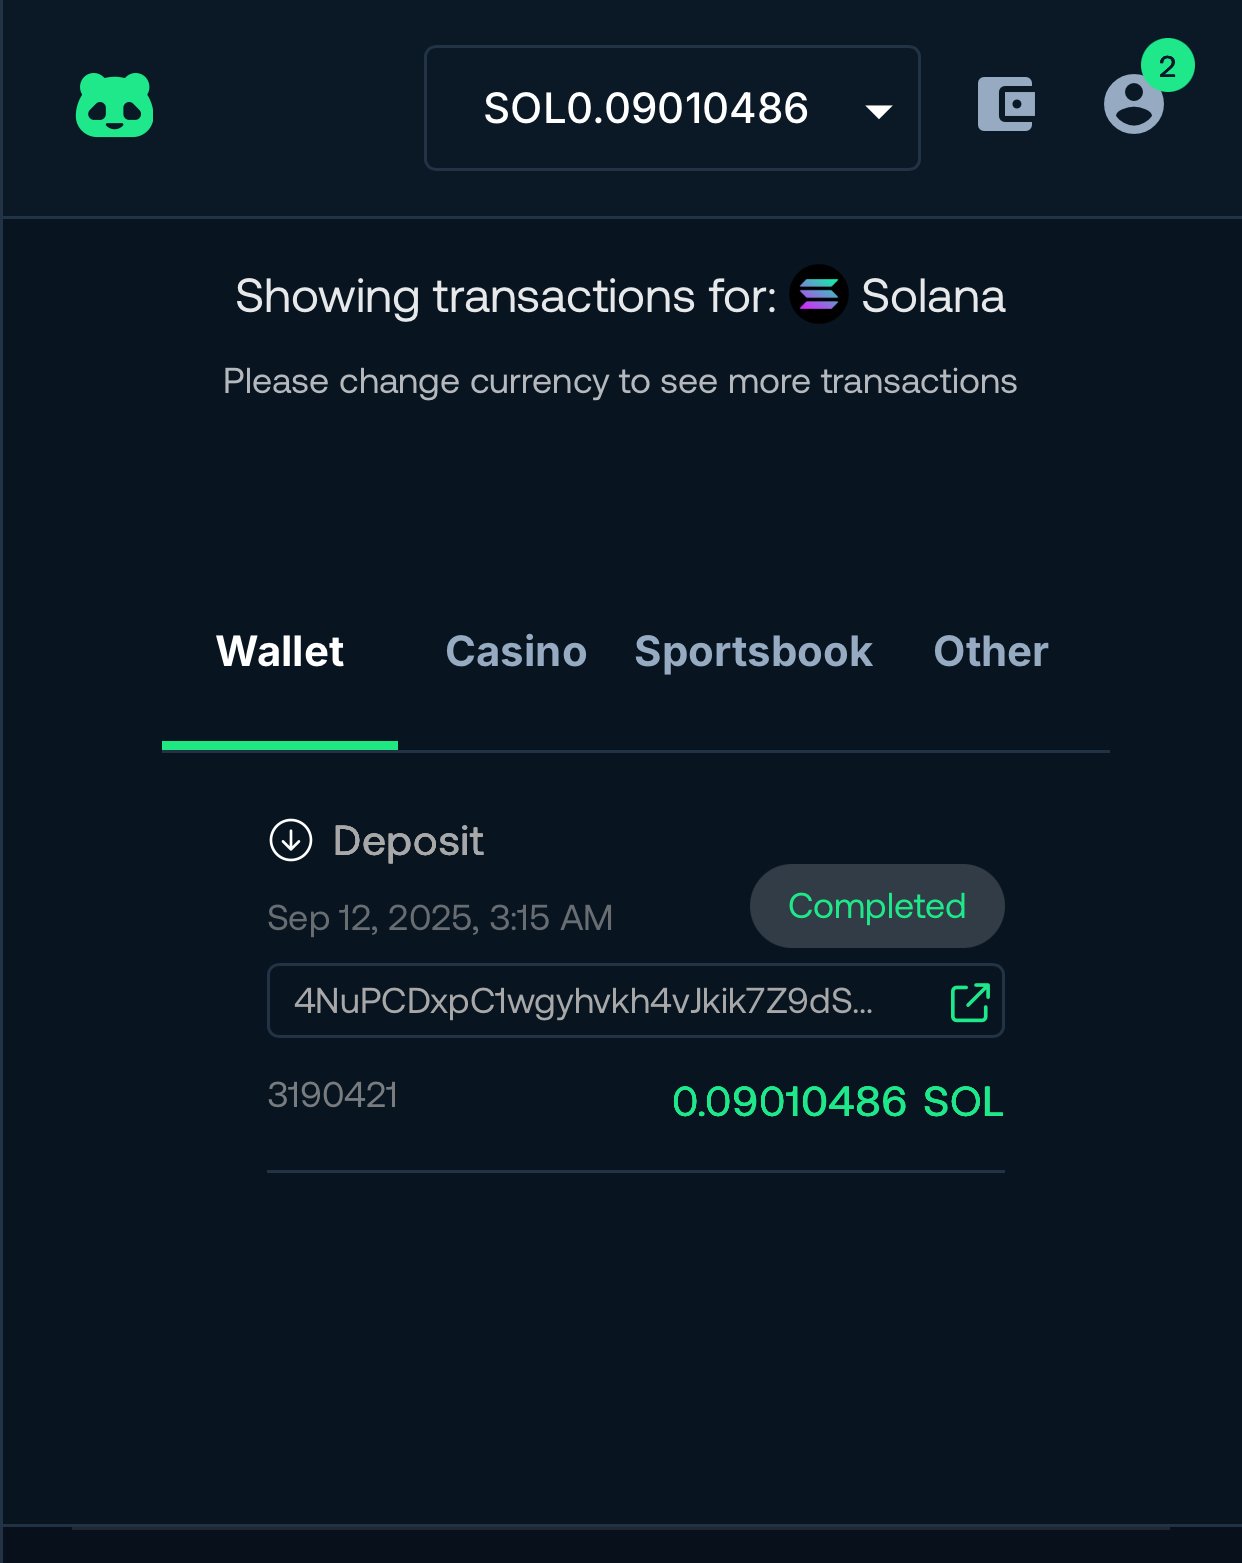This screenshot has width=1242, height=1563.
Task: Click the Sep 12, 2025 timestamp
Action: click(440, 918)
